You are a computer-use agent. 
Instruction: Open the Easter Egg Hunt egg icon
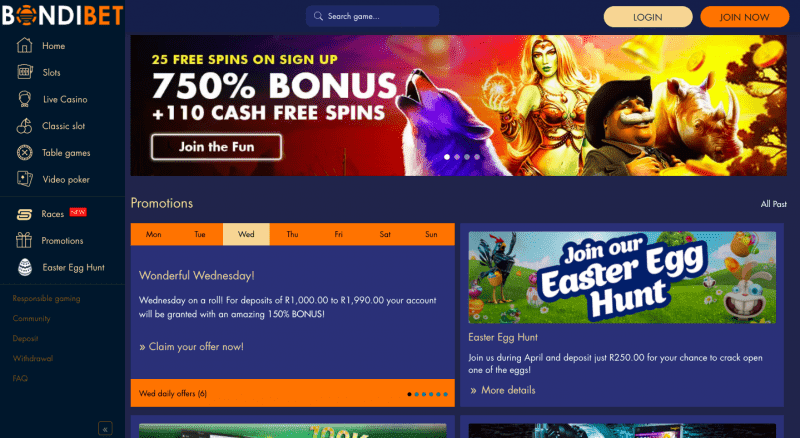pyautogui.click(x=24, y=267)
